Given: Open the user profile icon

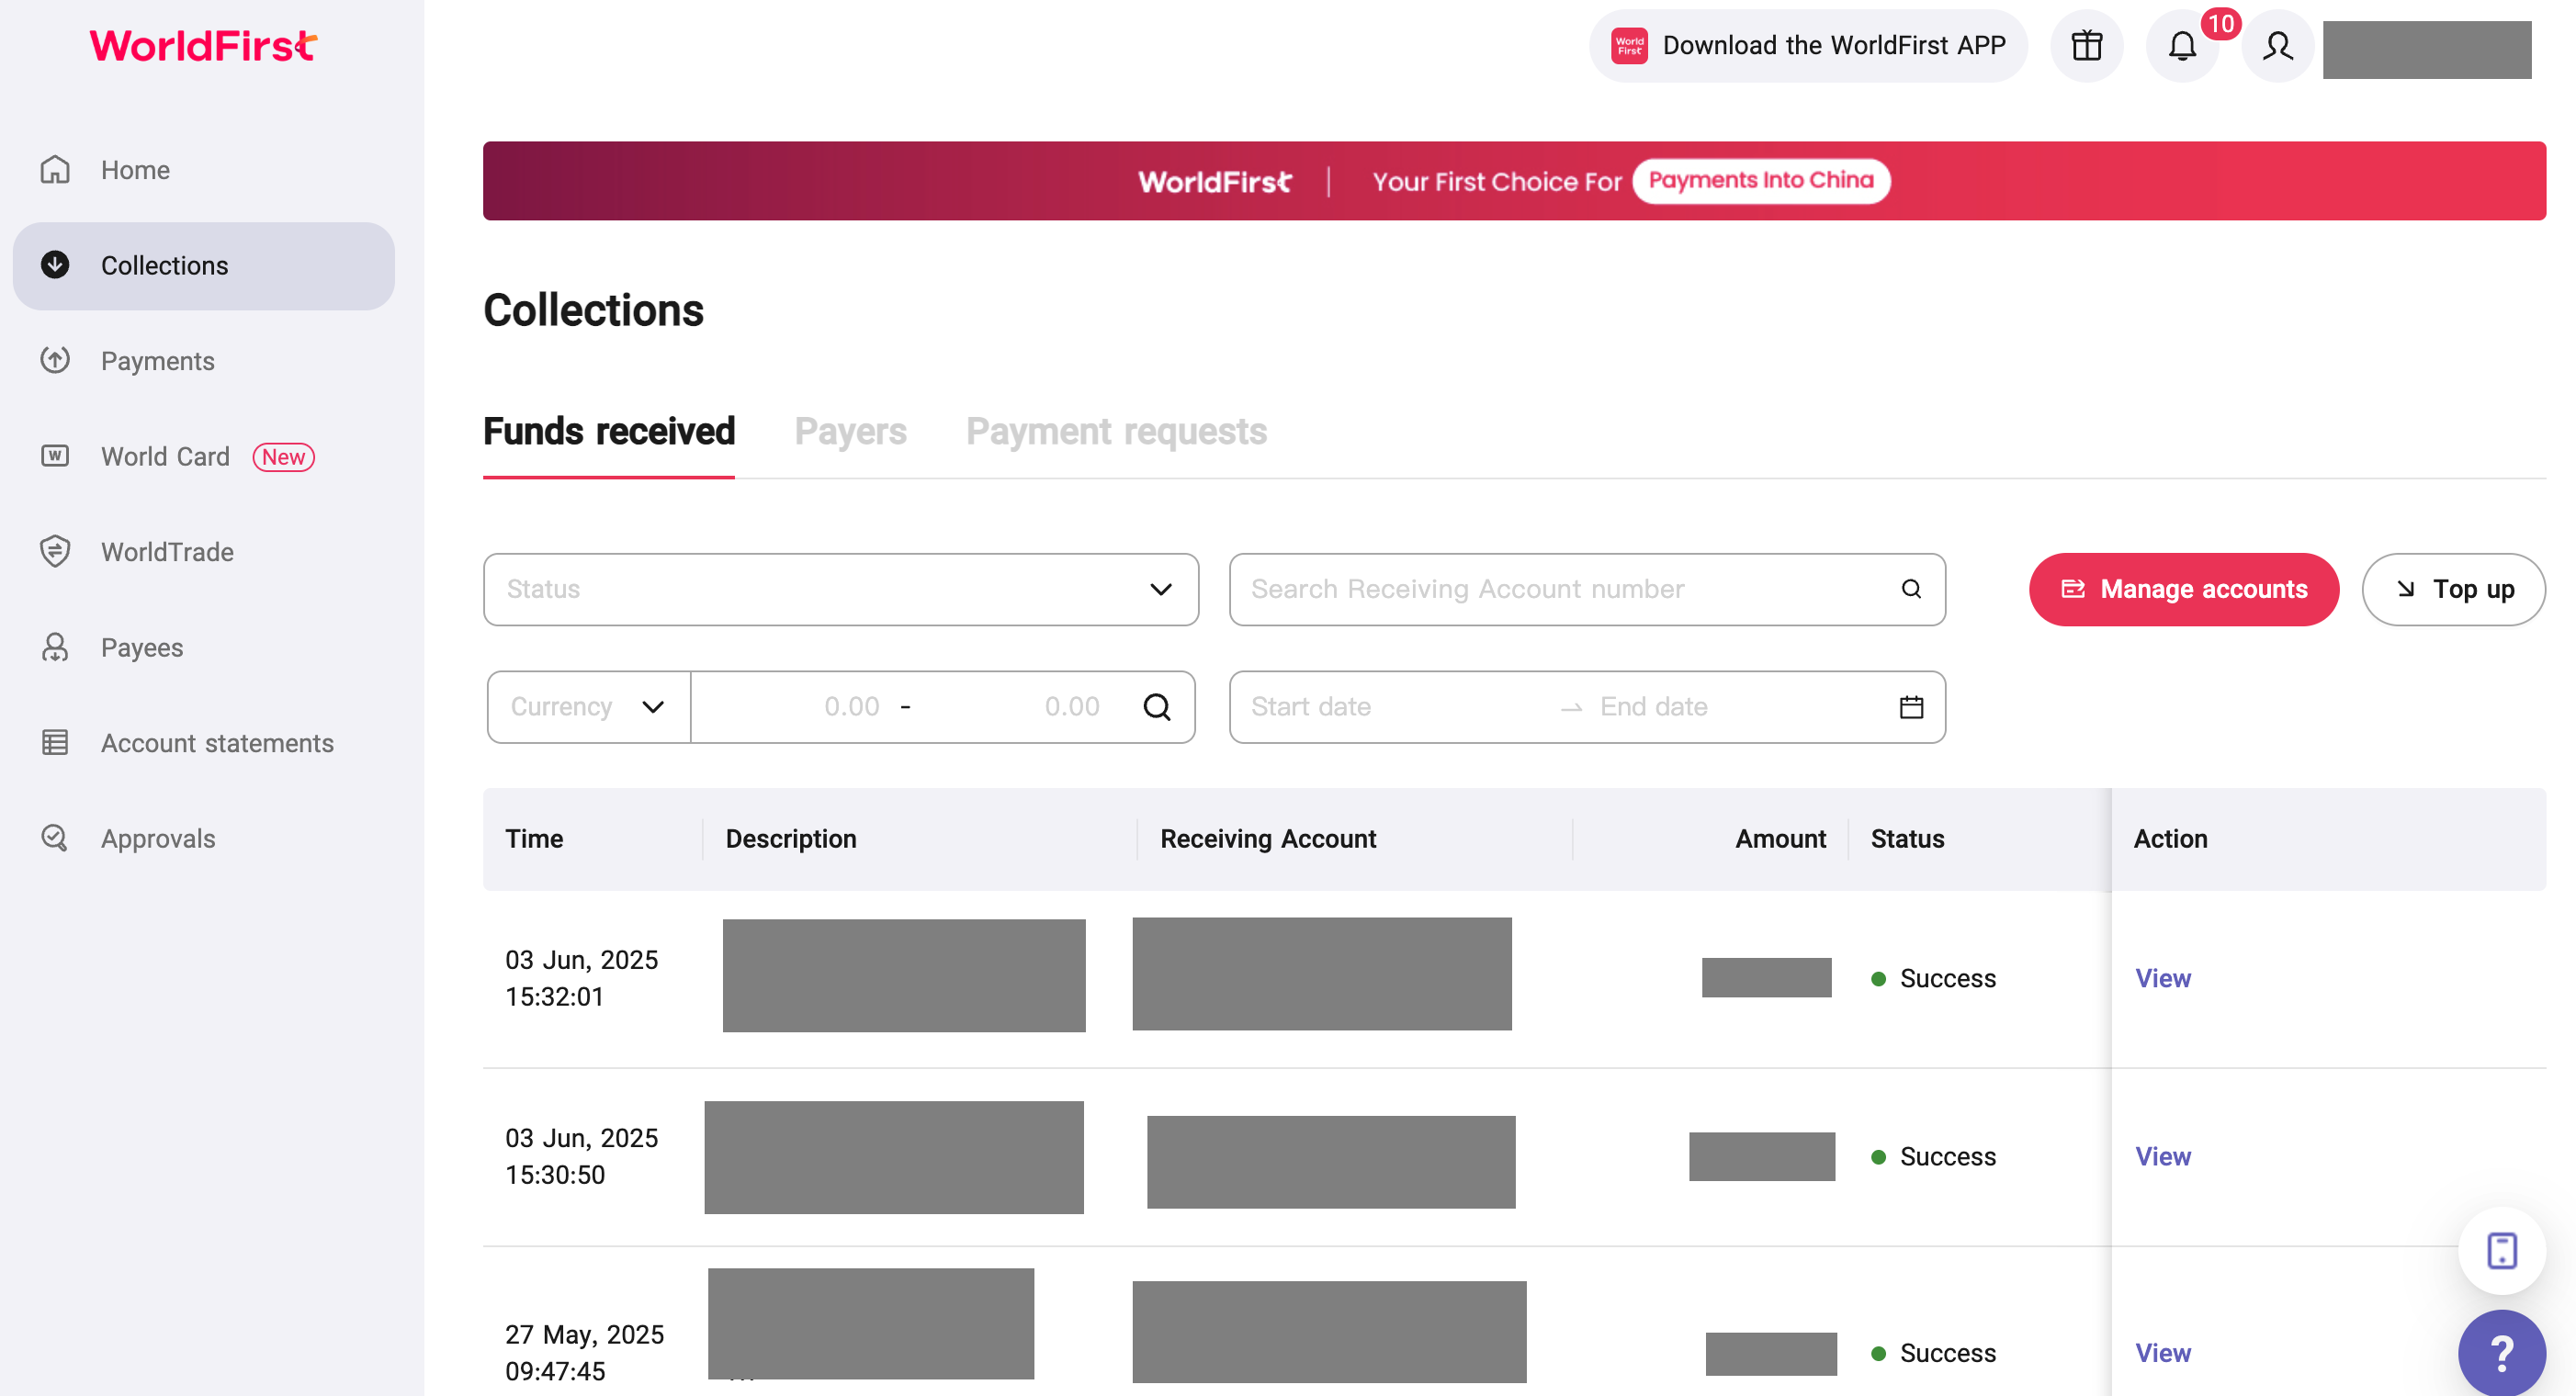Looking at the screenshot, I should [x=2278, y=46].
